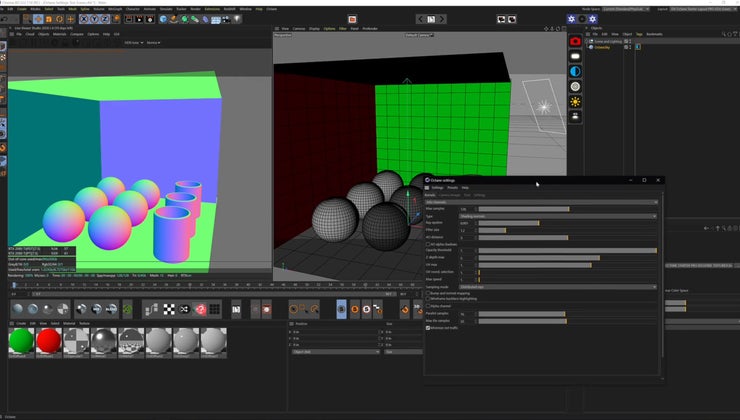This screenshot has height=420, width=740.
Task: Open the asset browser folder icon
Action: pos(353,19)
